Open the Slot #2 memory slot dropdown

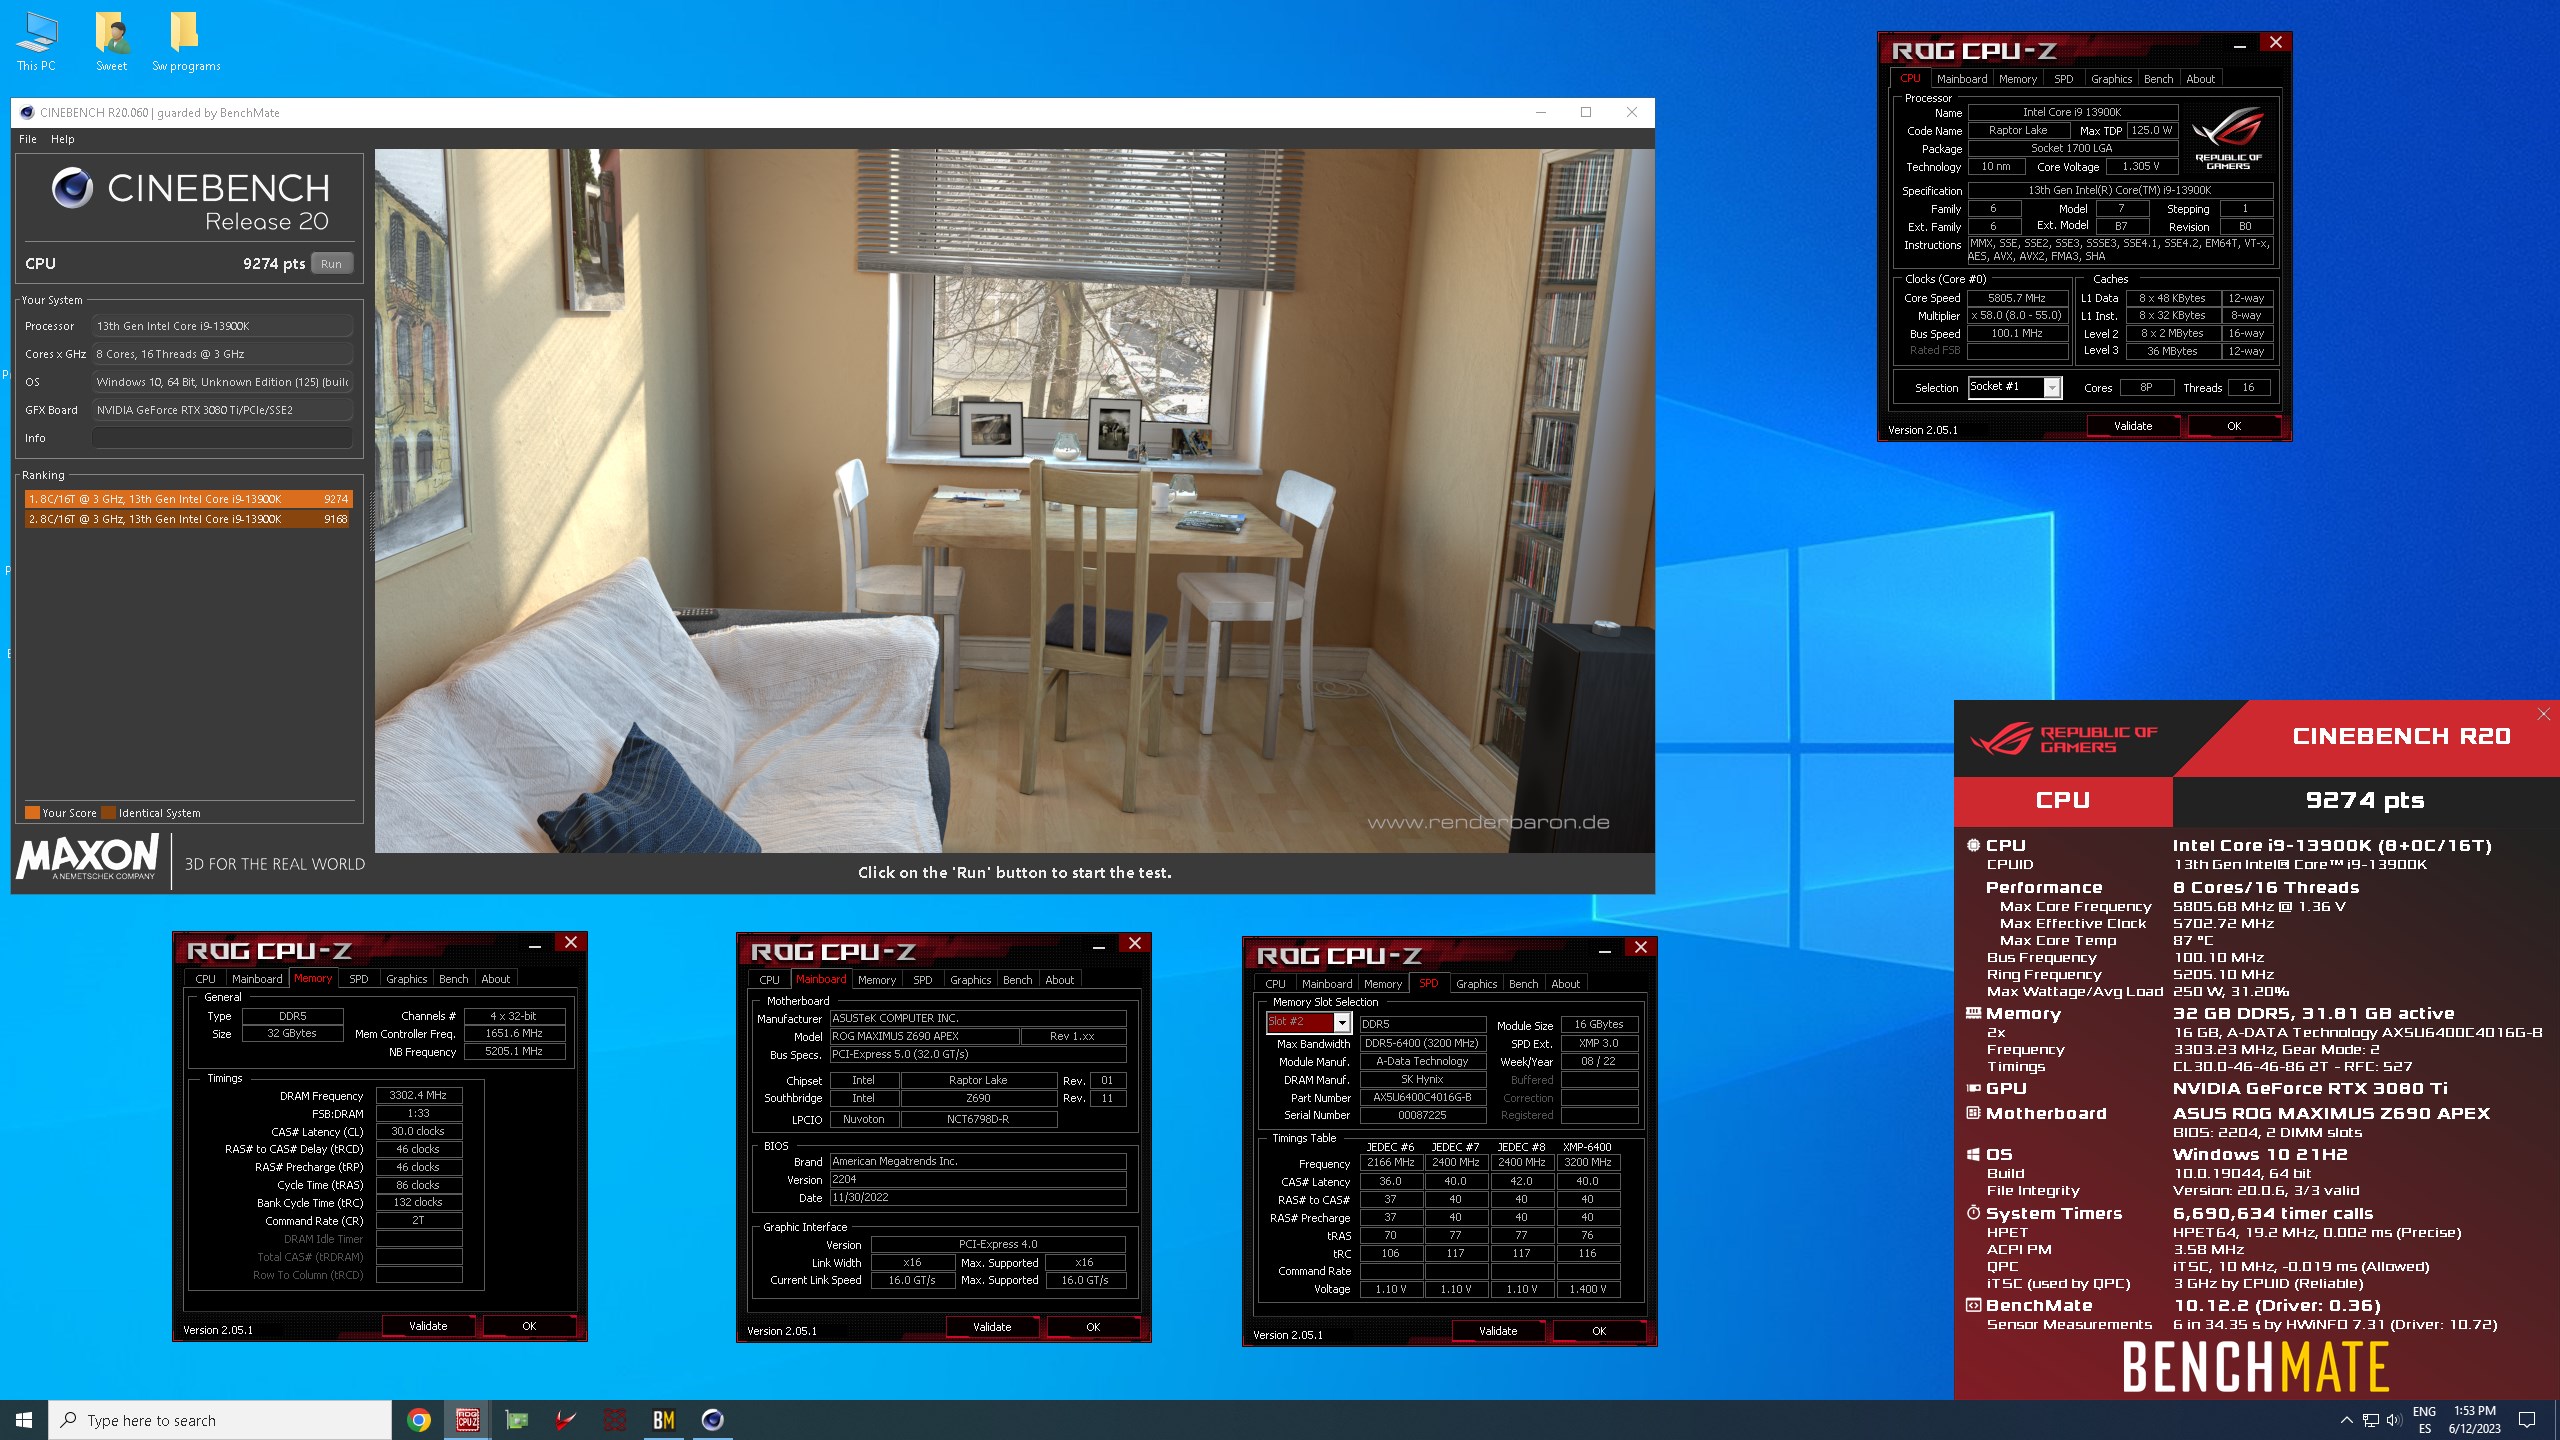[1309, 1022]
